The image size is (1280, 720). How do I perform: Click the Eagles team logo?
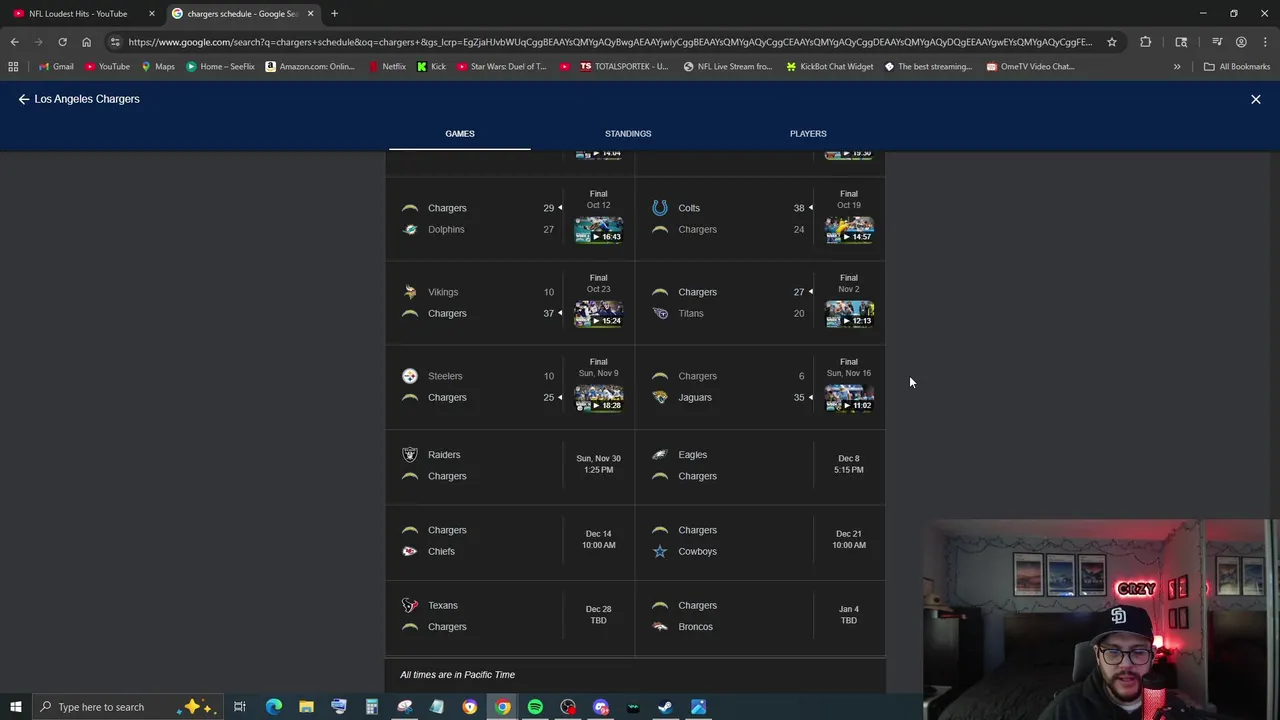659,455
